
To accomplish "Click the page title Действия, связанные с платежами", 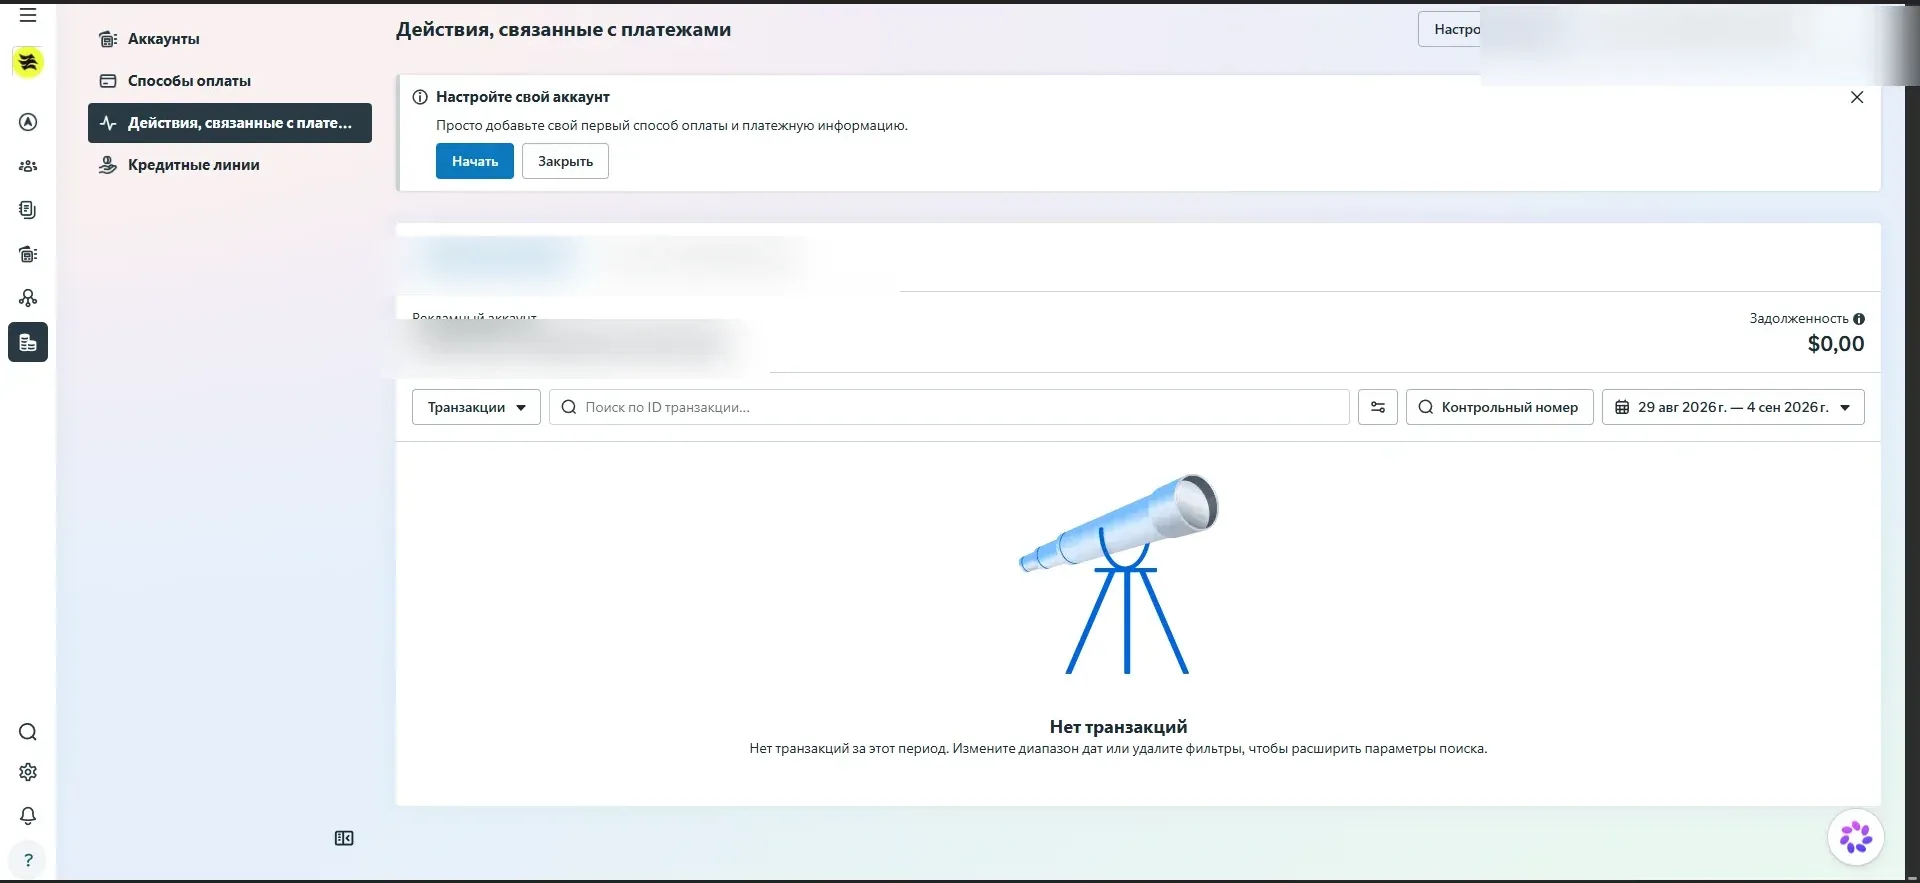I will (x=563, y=30).
